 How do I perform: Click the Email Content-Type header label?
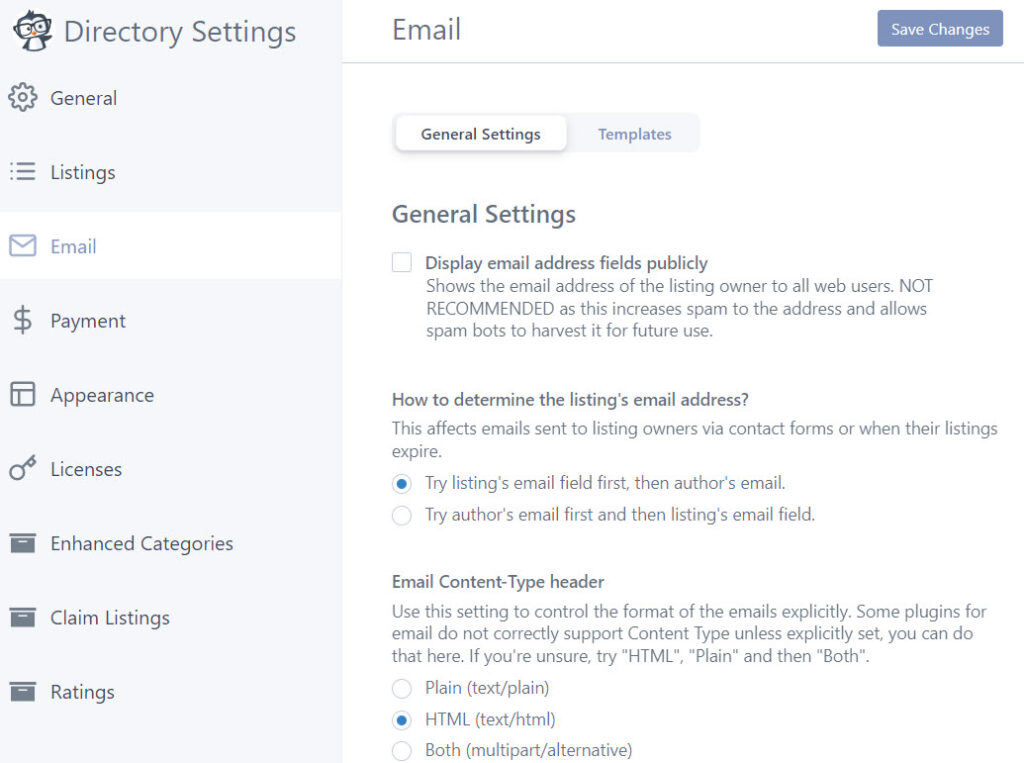coord(498,581)
